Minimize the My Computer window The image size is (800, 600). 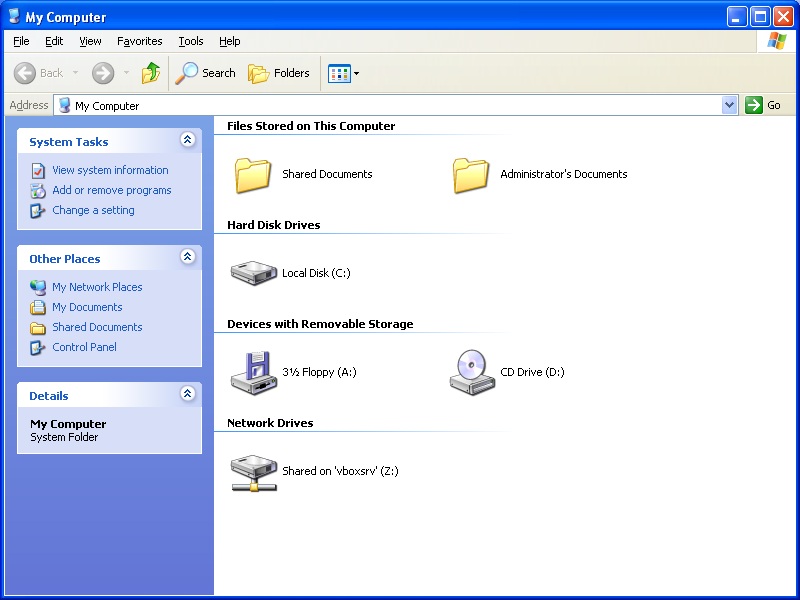pos(736,17)
